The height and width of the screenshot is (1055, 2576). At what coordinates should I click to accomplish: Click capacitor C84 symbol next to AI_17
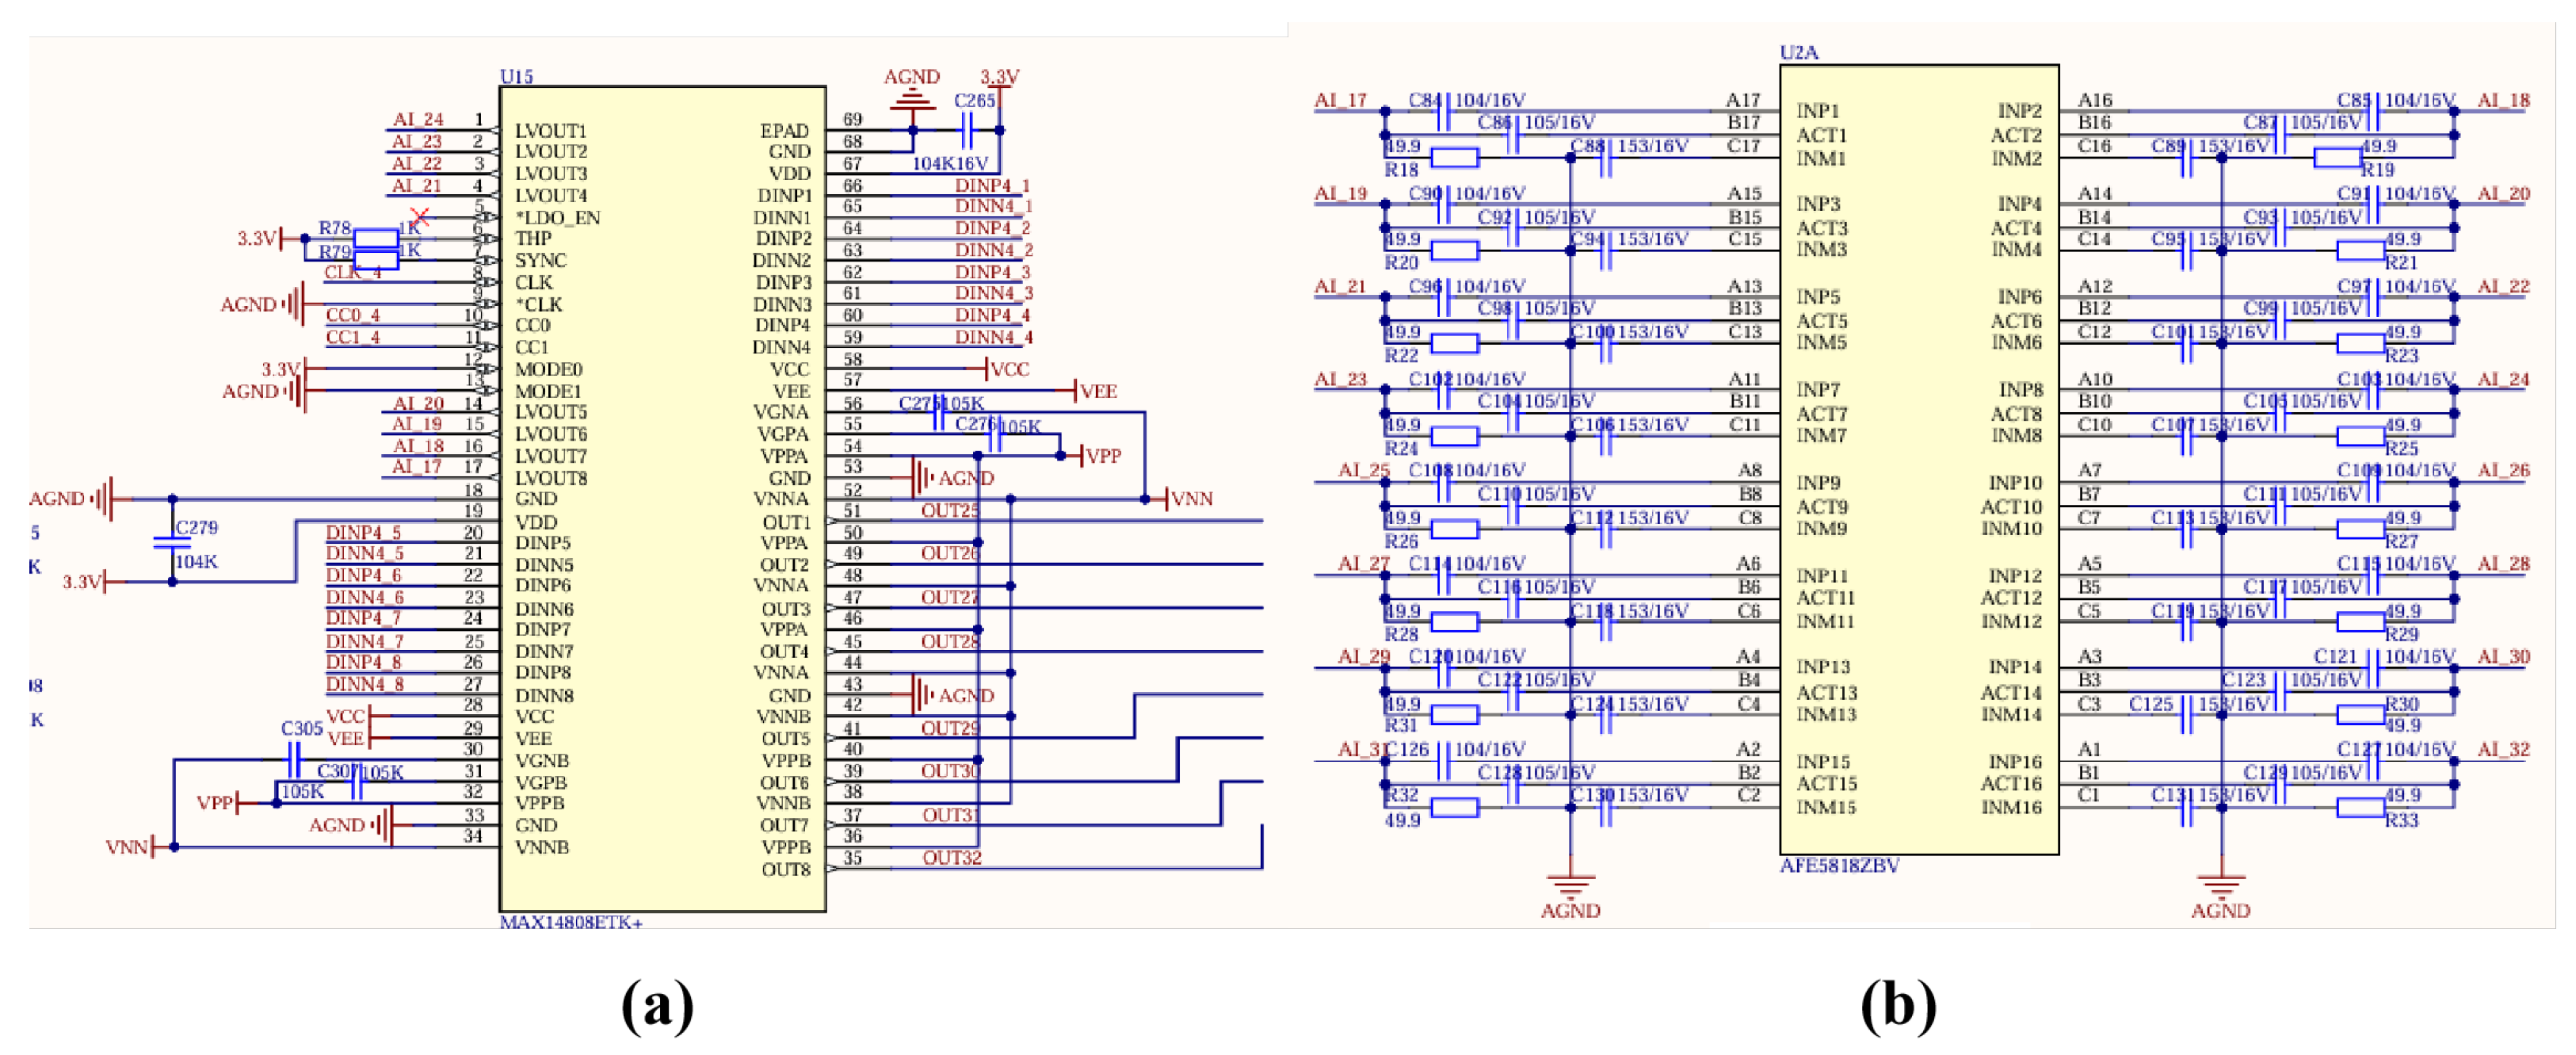[x=1443, y=112]
